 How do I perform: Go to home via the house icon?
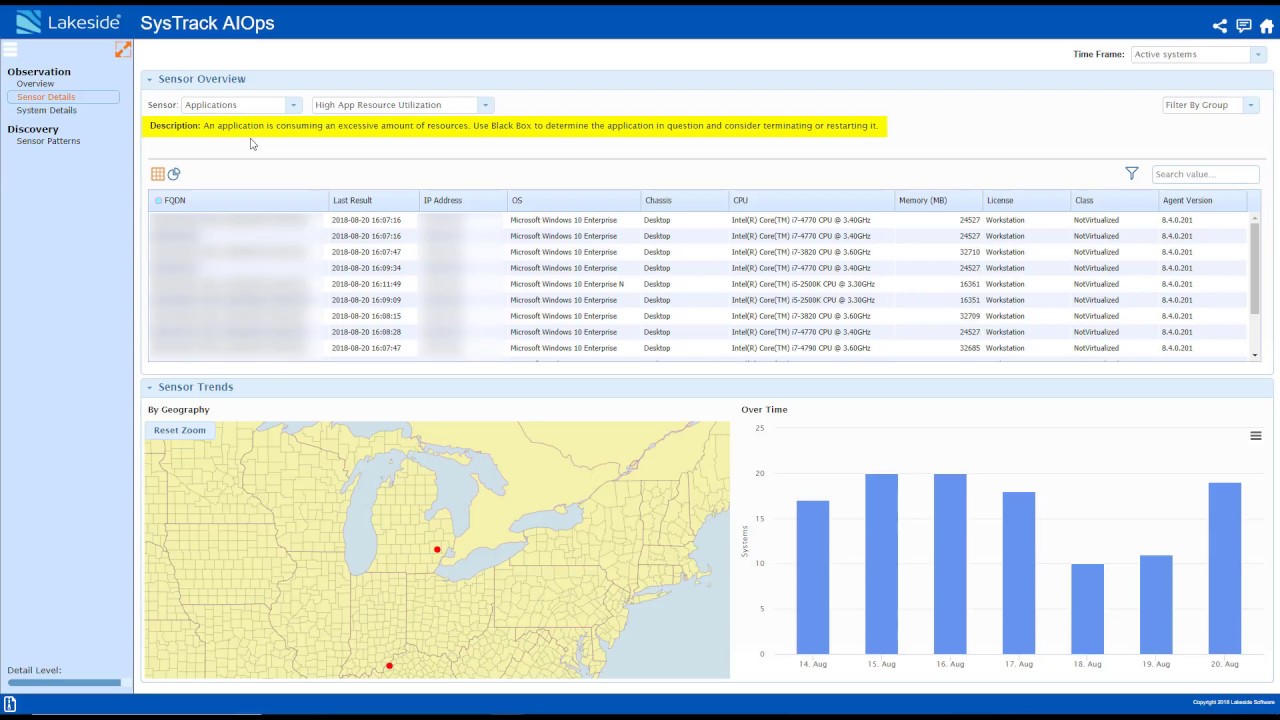point(1266,26)
